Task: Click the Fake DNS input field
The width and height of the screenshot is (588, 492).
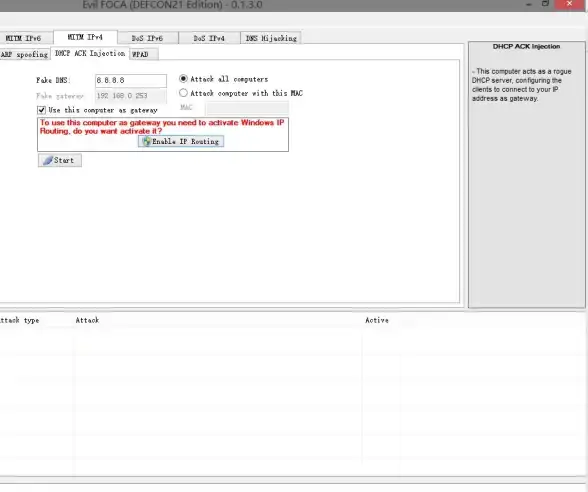Action: click(x=130, y=80)
